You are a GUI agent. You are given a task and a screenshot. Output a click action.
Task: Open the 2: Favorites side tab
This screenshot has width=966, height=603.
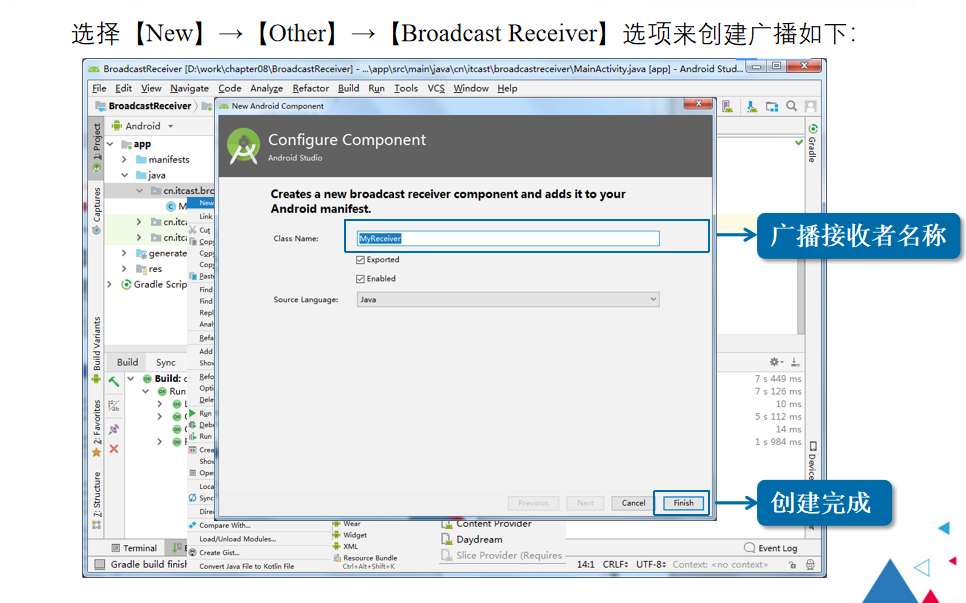(x=97, y=427)
